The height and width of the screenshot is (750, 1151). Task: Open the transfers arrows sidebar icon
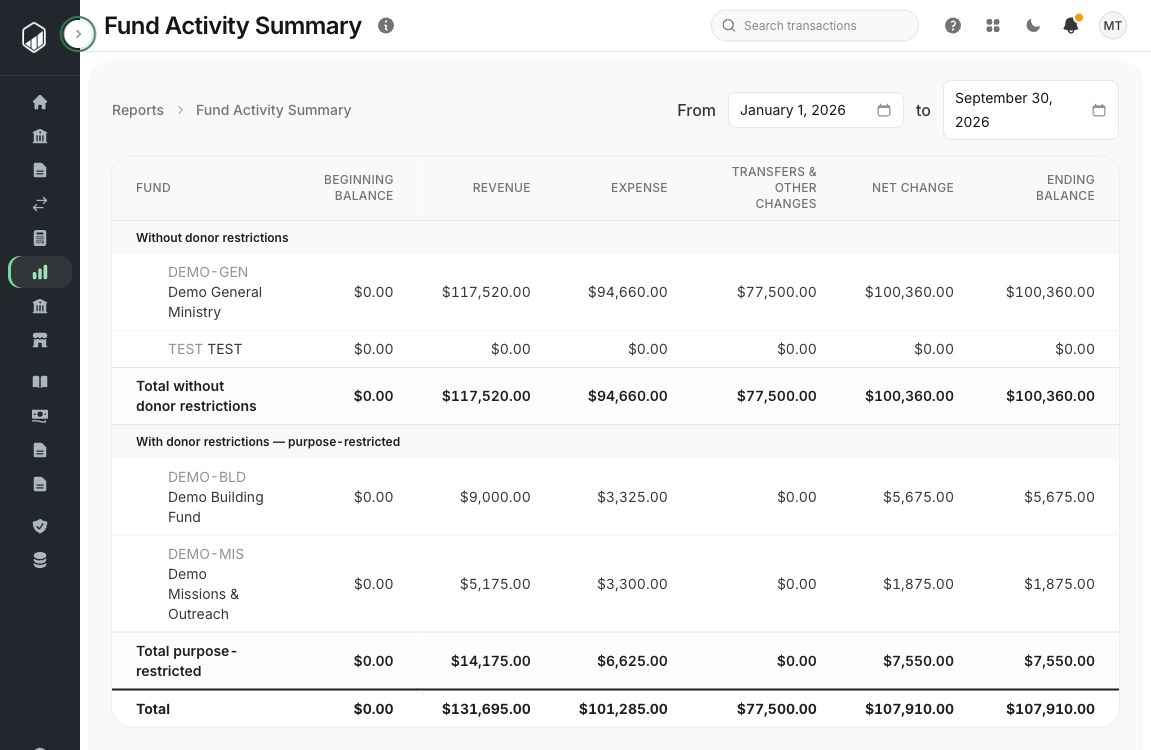click(40, 204)
